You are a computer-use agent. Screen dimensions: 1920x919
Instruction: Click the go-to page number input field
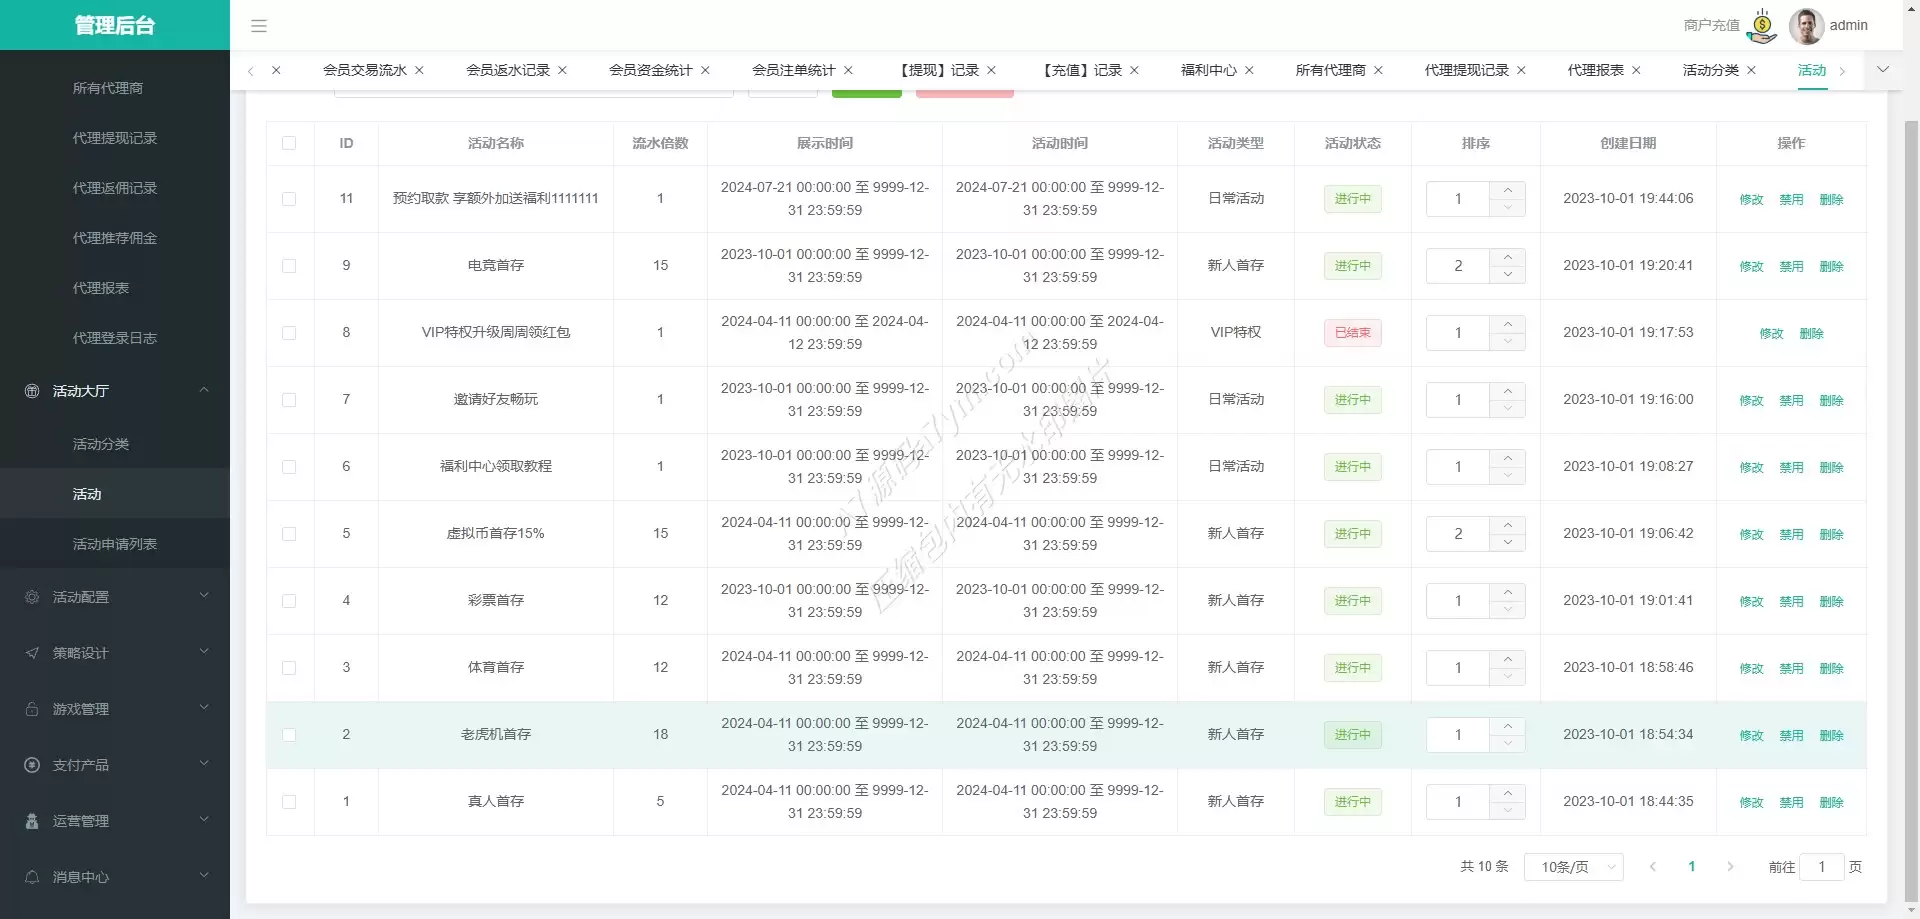[1821, 867]
